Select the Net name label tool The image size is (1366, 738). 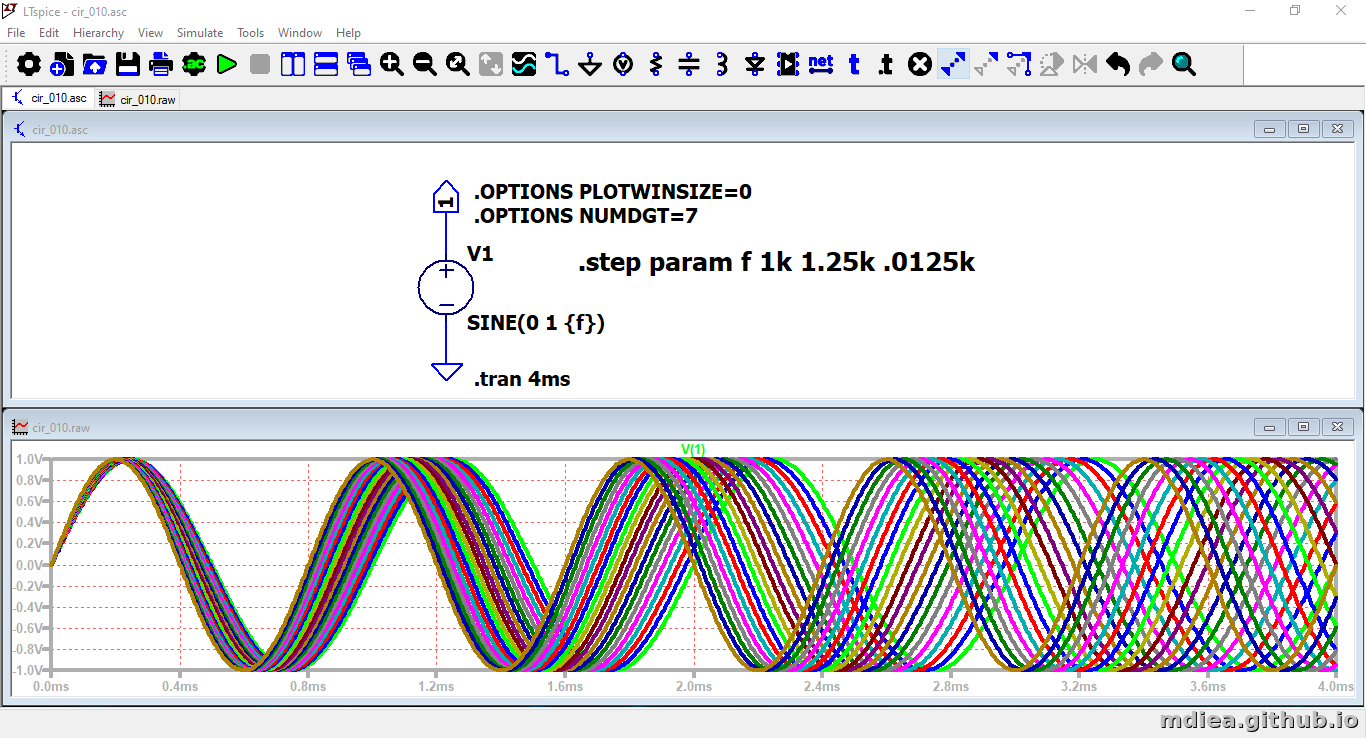coord(821,63)
